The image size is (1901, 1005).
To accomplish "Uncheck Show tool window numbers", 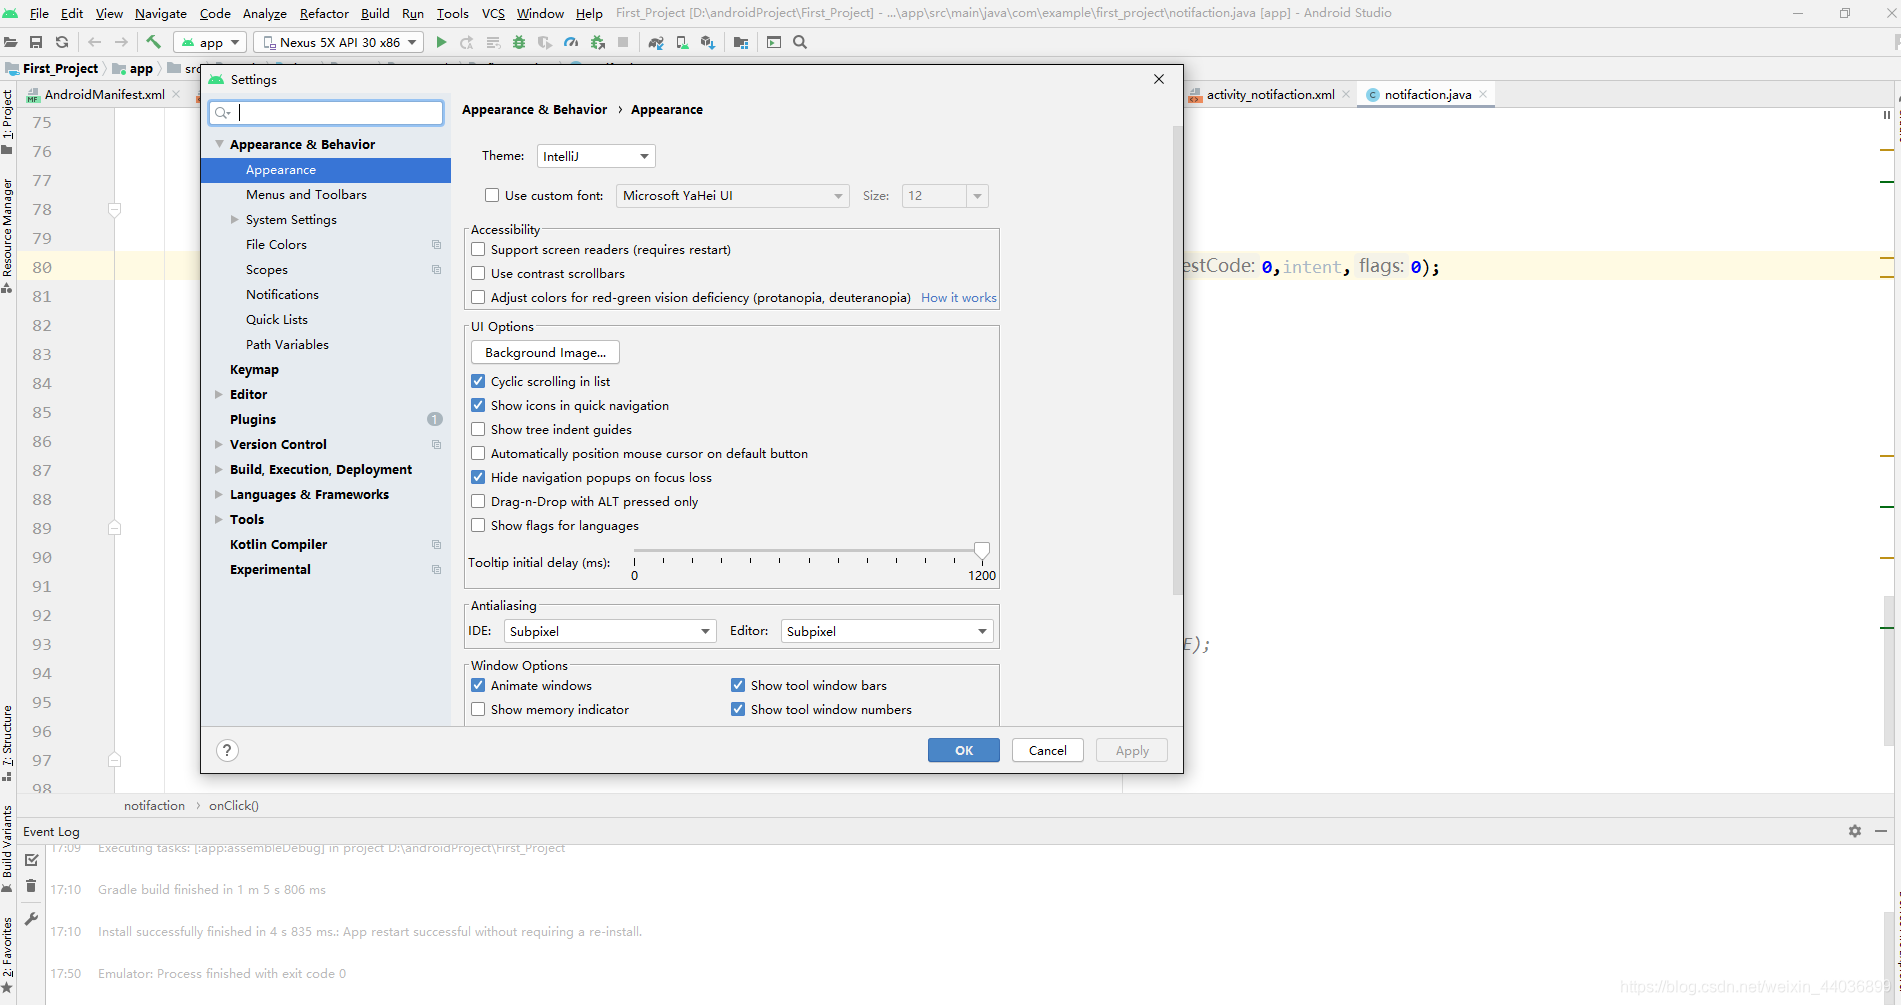I will [x=738, y=709].
